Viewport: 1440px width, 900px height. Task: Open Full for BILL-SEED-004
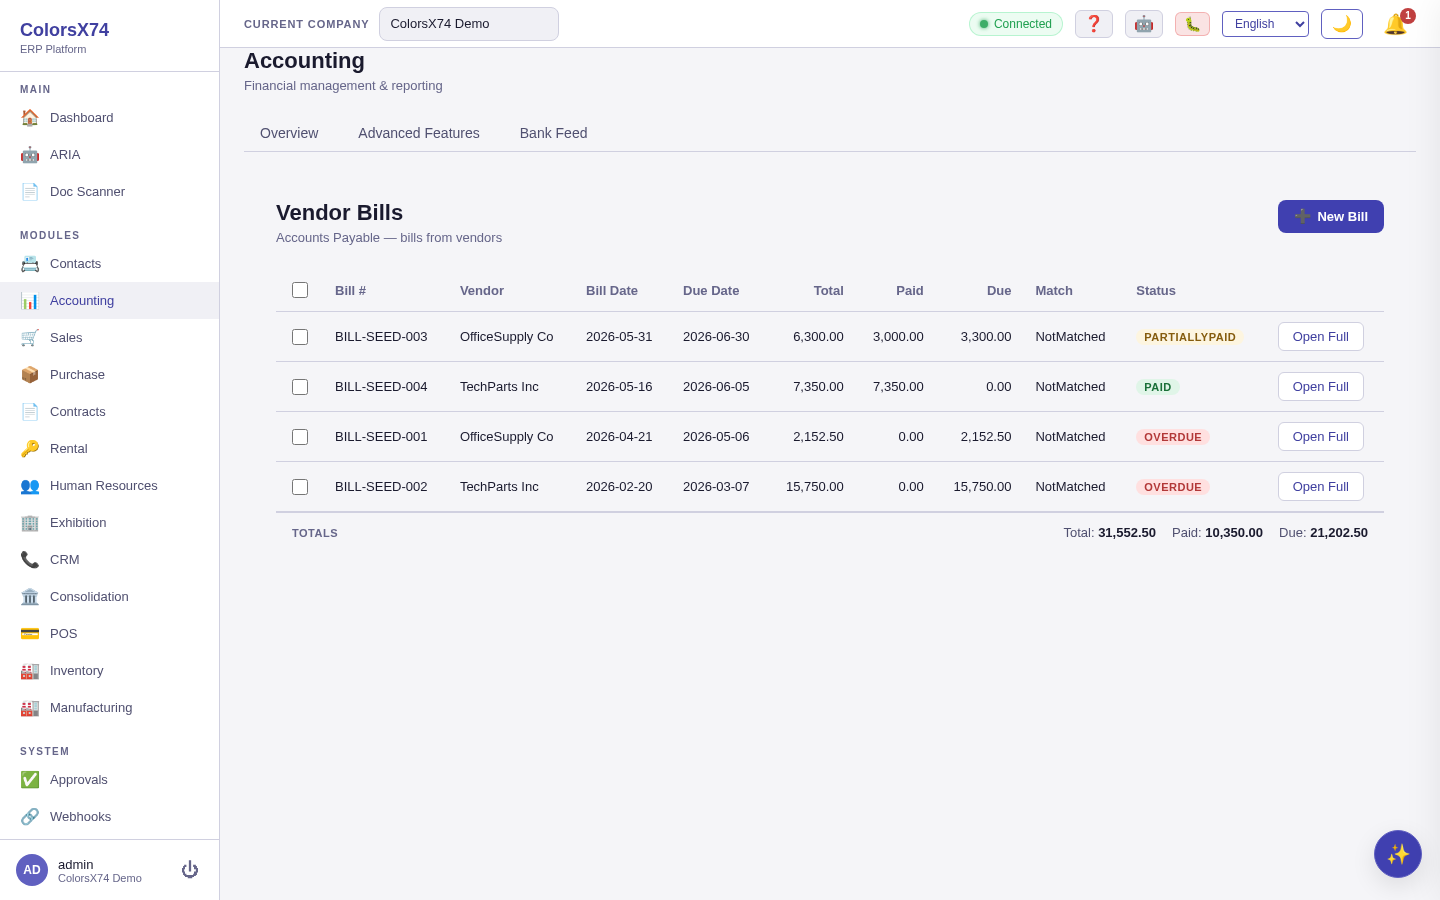[x=1321, y=387]
